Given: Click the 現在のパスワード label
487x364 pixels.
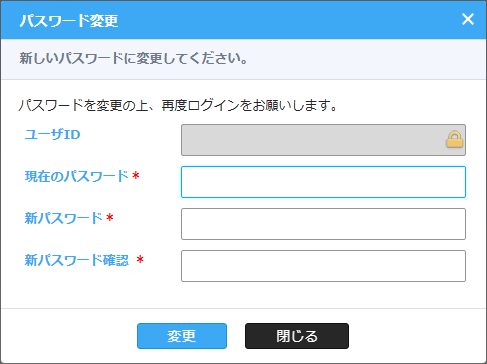Looking at the screenshot, I should tap(77, 176).
